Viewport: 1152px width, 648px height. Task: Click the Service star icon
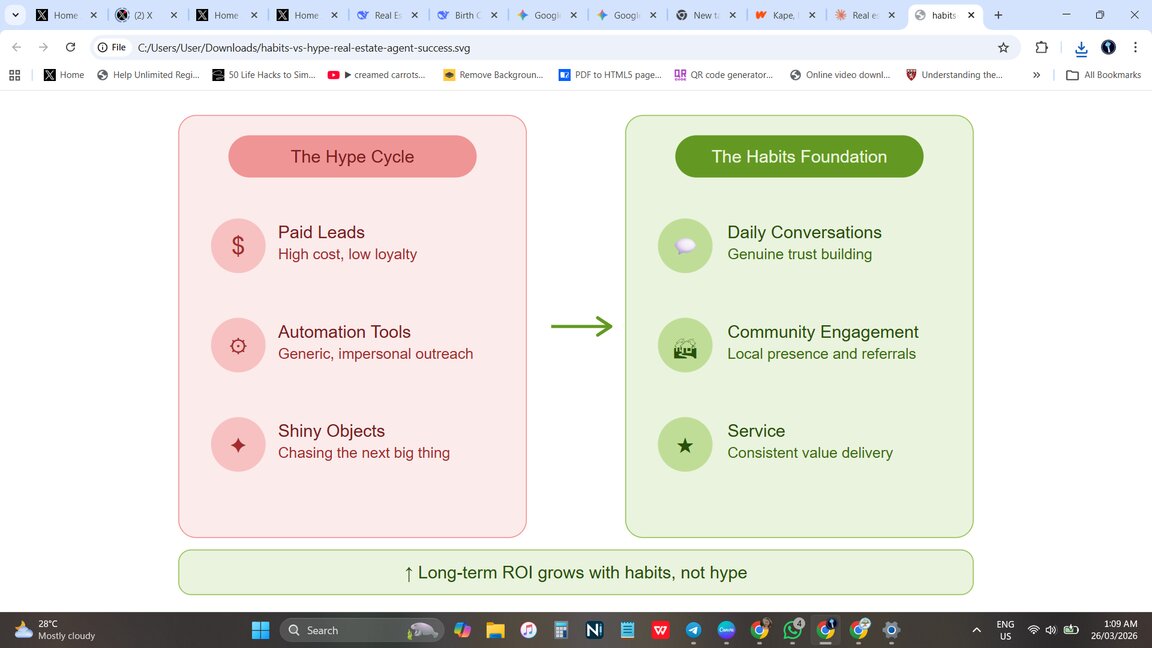pyautogui.click(x=685, y=444)
